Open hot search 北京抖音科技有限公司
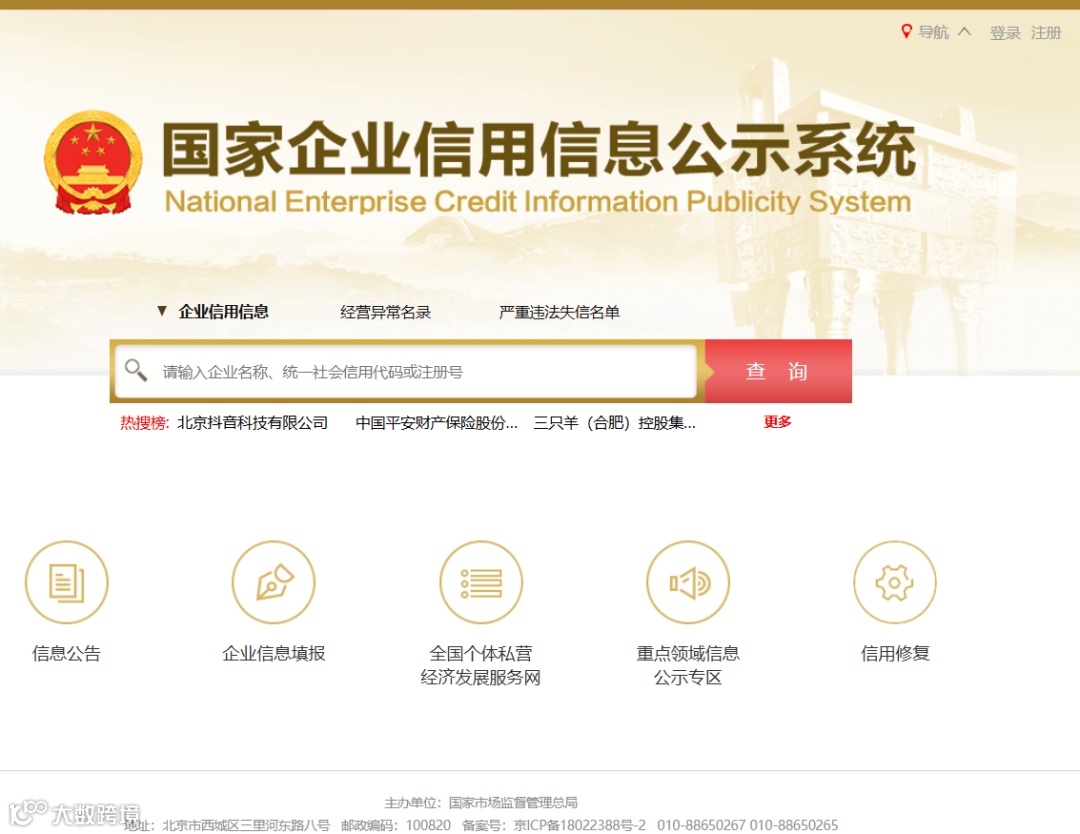Image resolution: width=1080 pixels, height=834 pixels. [x=252, y=423]
